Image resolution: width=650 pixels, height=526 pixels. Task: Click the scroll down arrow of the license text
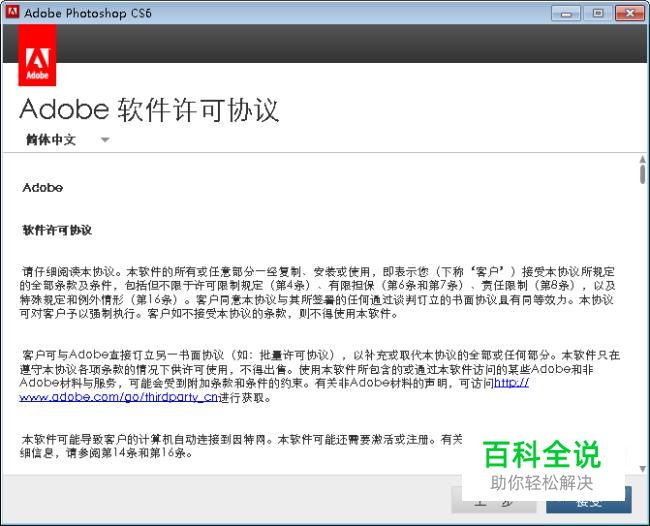pyautogui.click(x=643, y=469)
